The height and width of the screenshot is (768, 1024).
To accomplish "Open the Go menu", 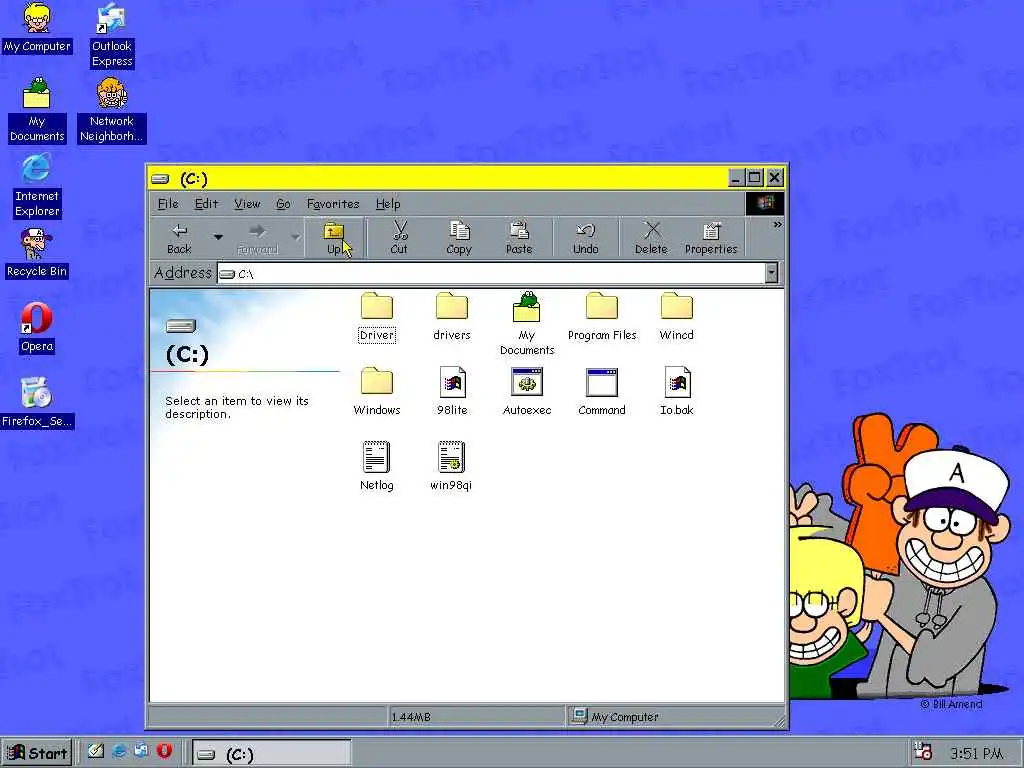I will pyautogui.click(x=283, y=204).
